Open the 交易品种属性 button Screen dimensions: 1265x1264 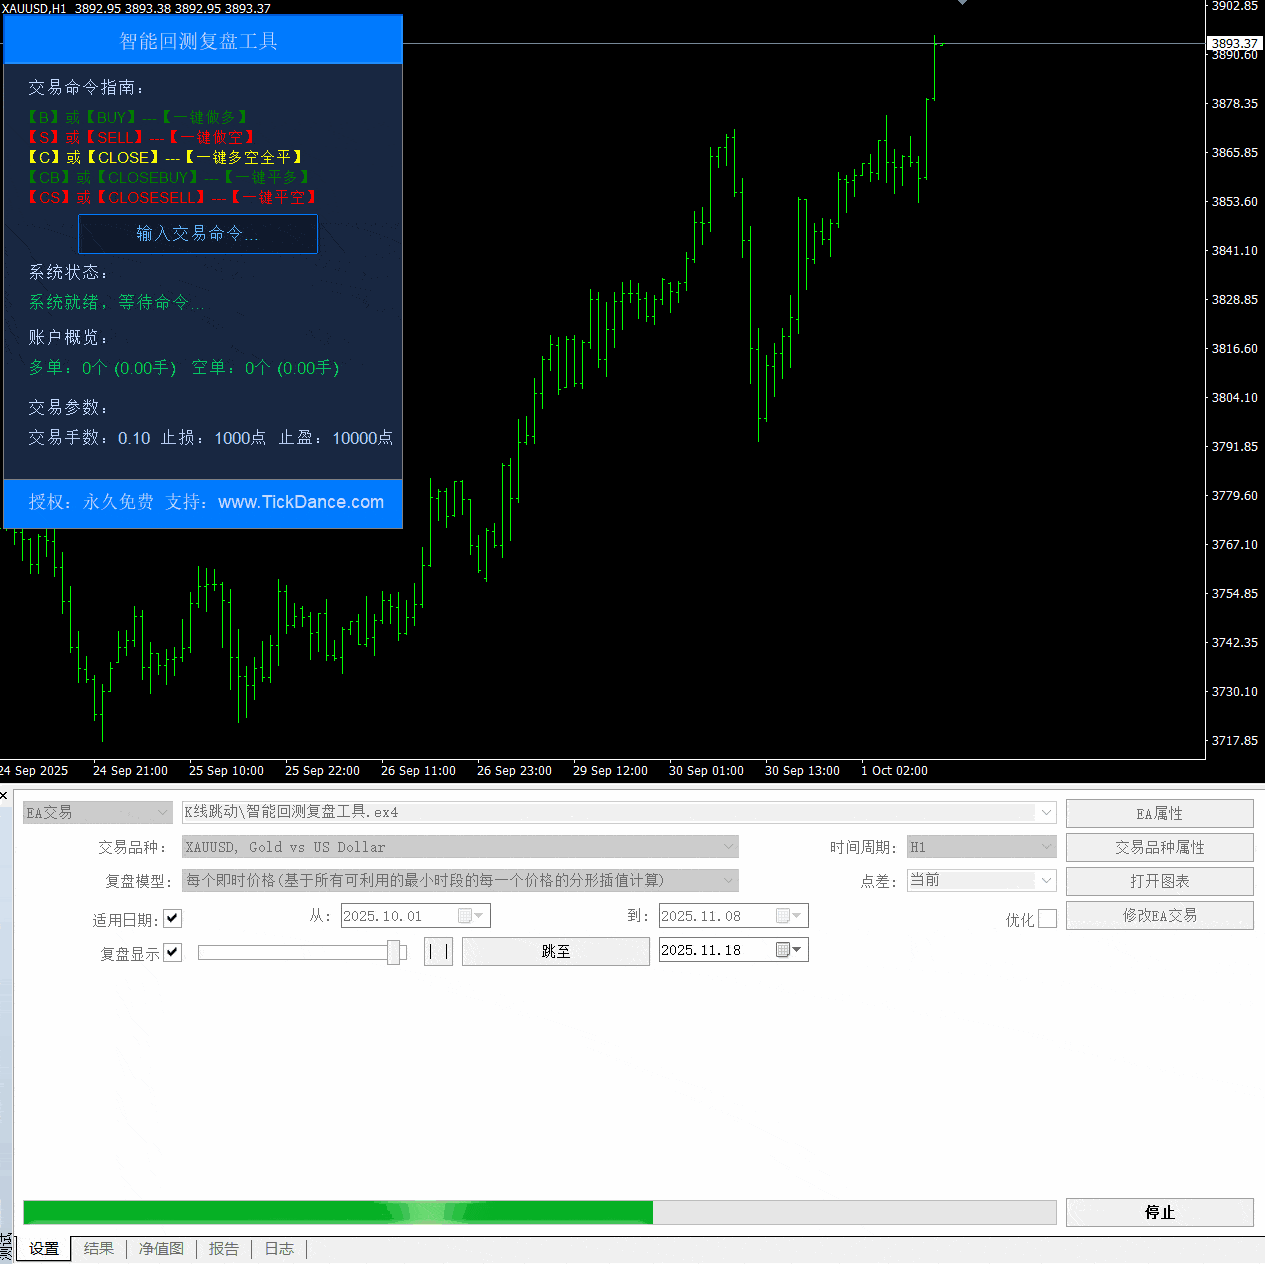pyautogui.click(x=1159, y=847)
